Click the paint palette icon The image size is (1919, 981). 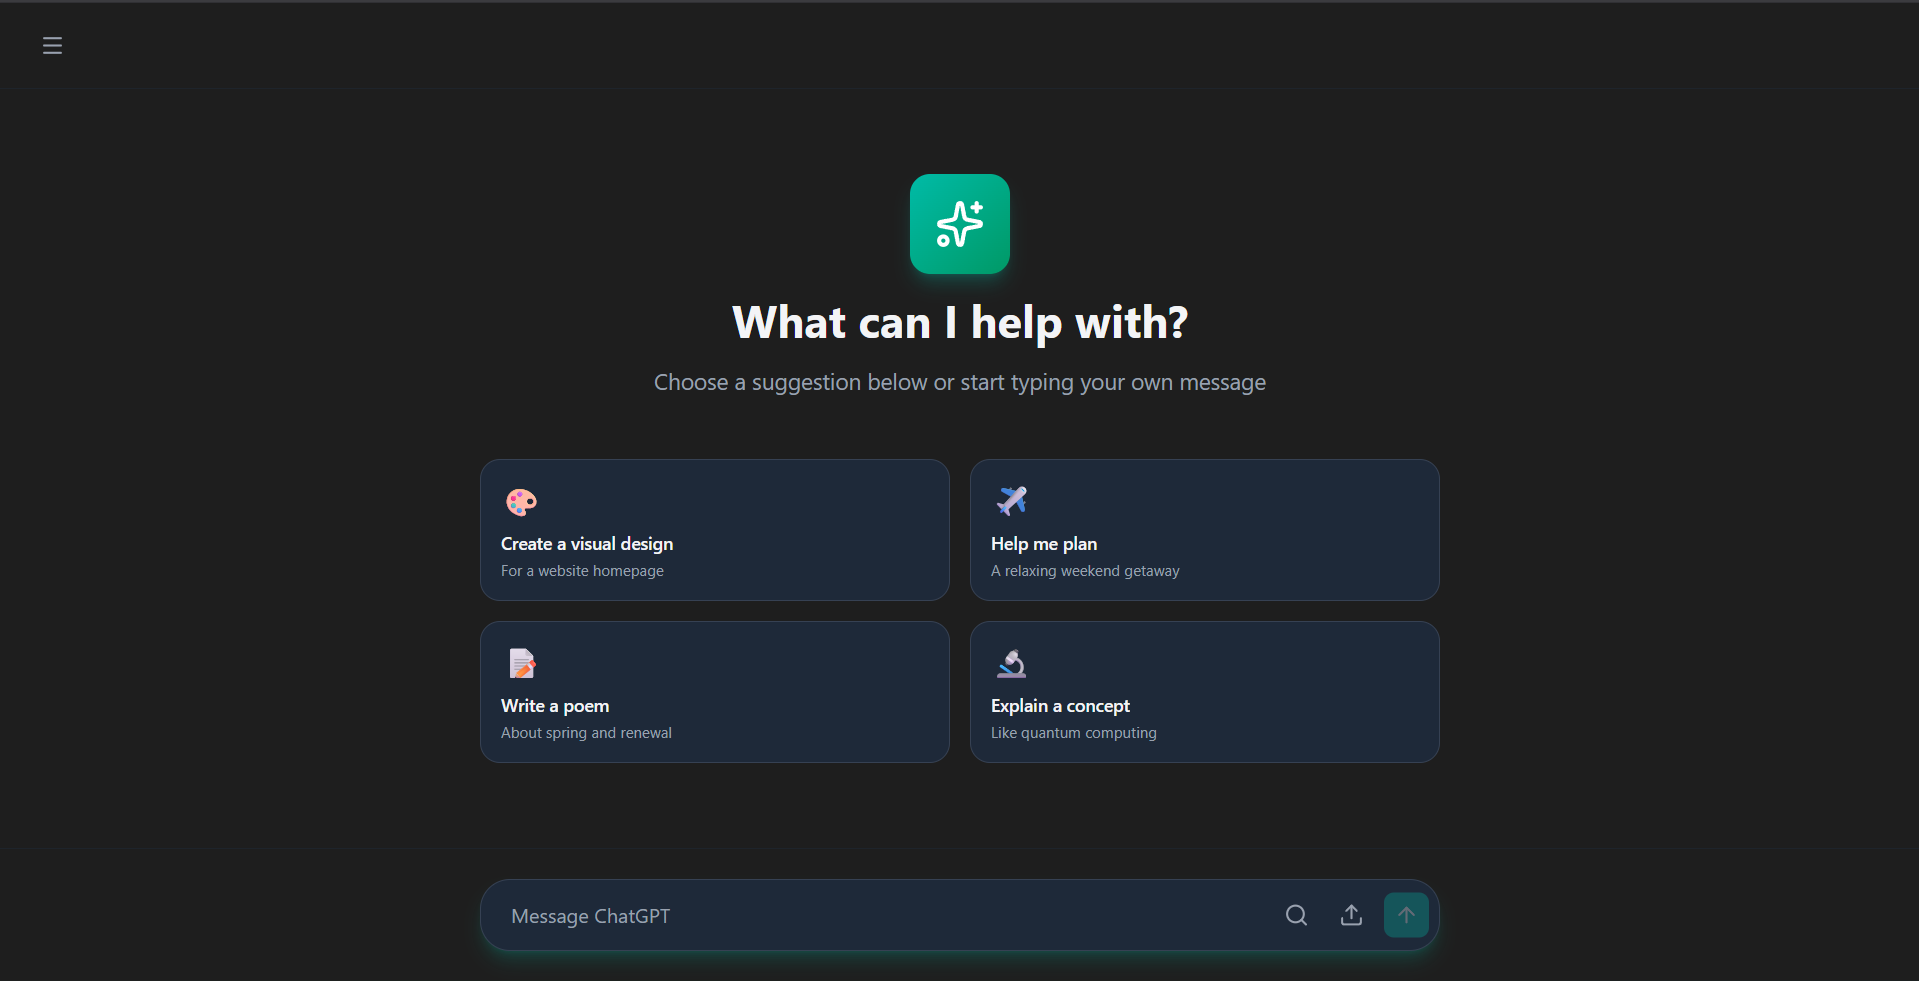click(521, 501)
